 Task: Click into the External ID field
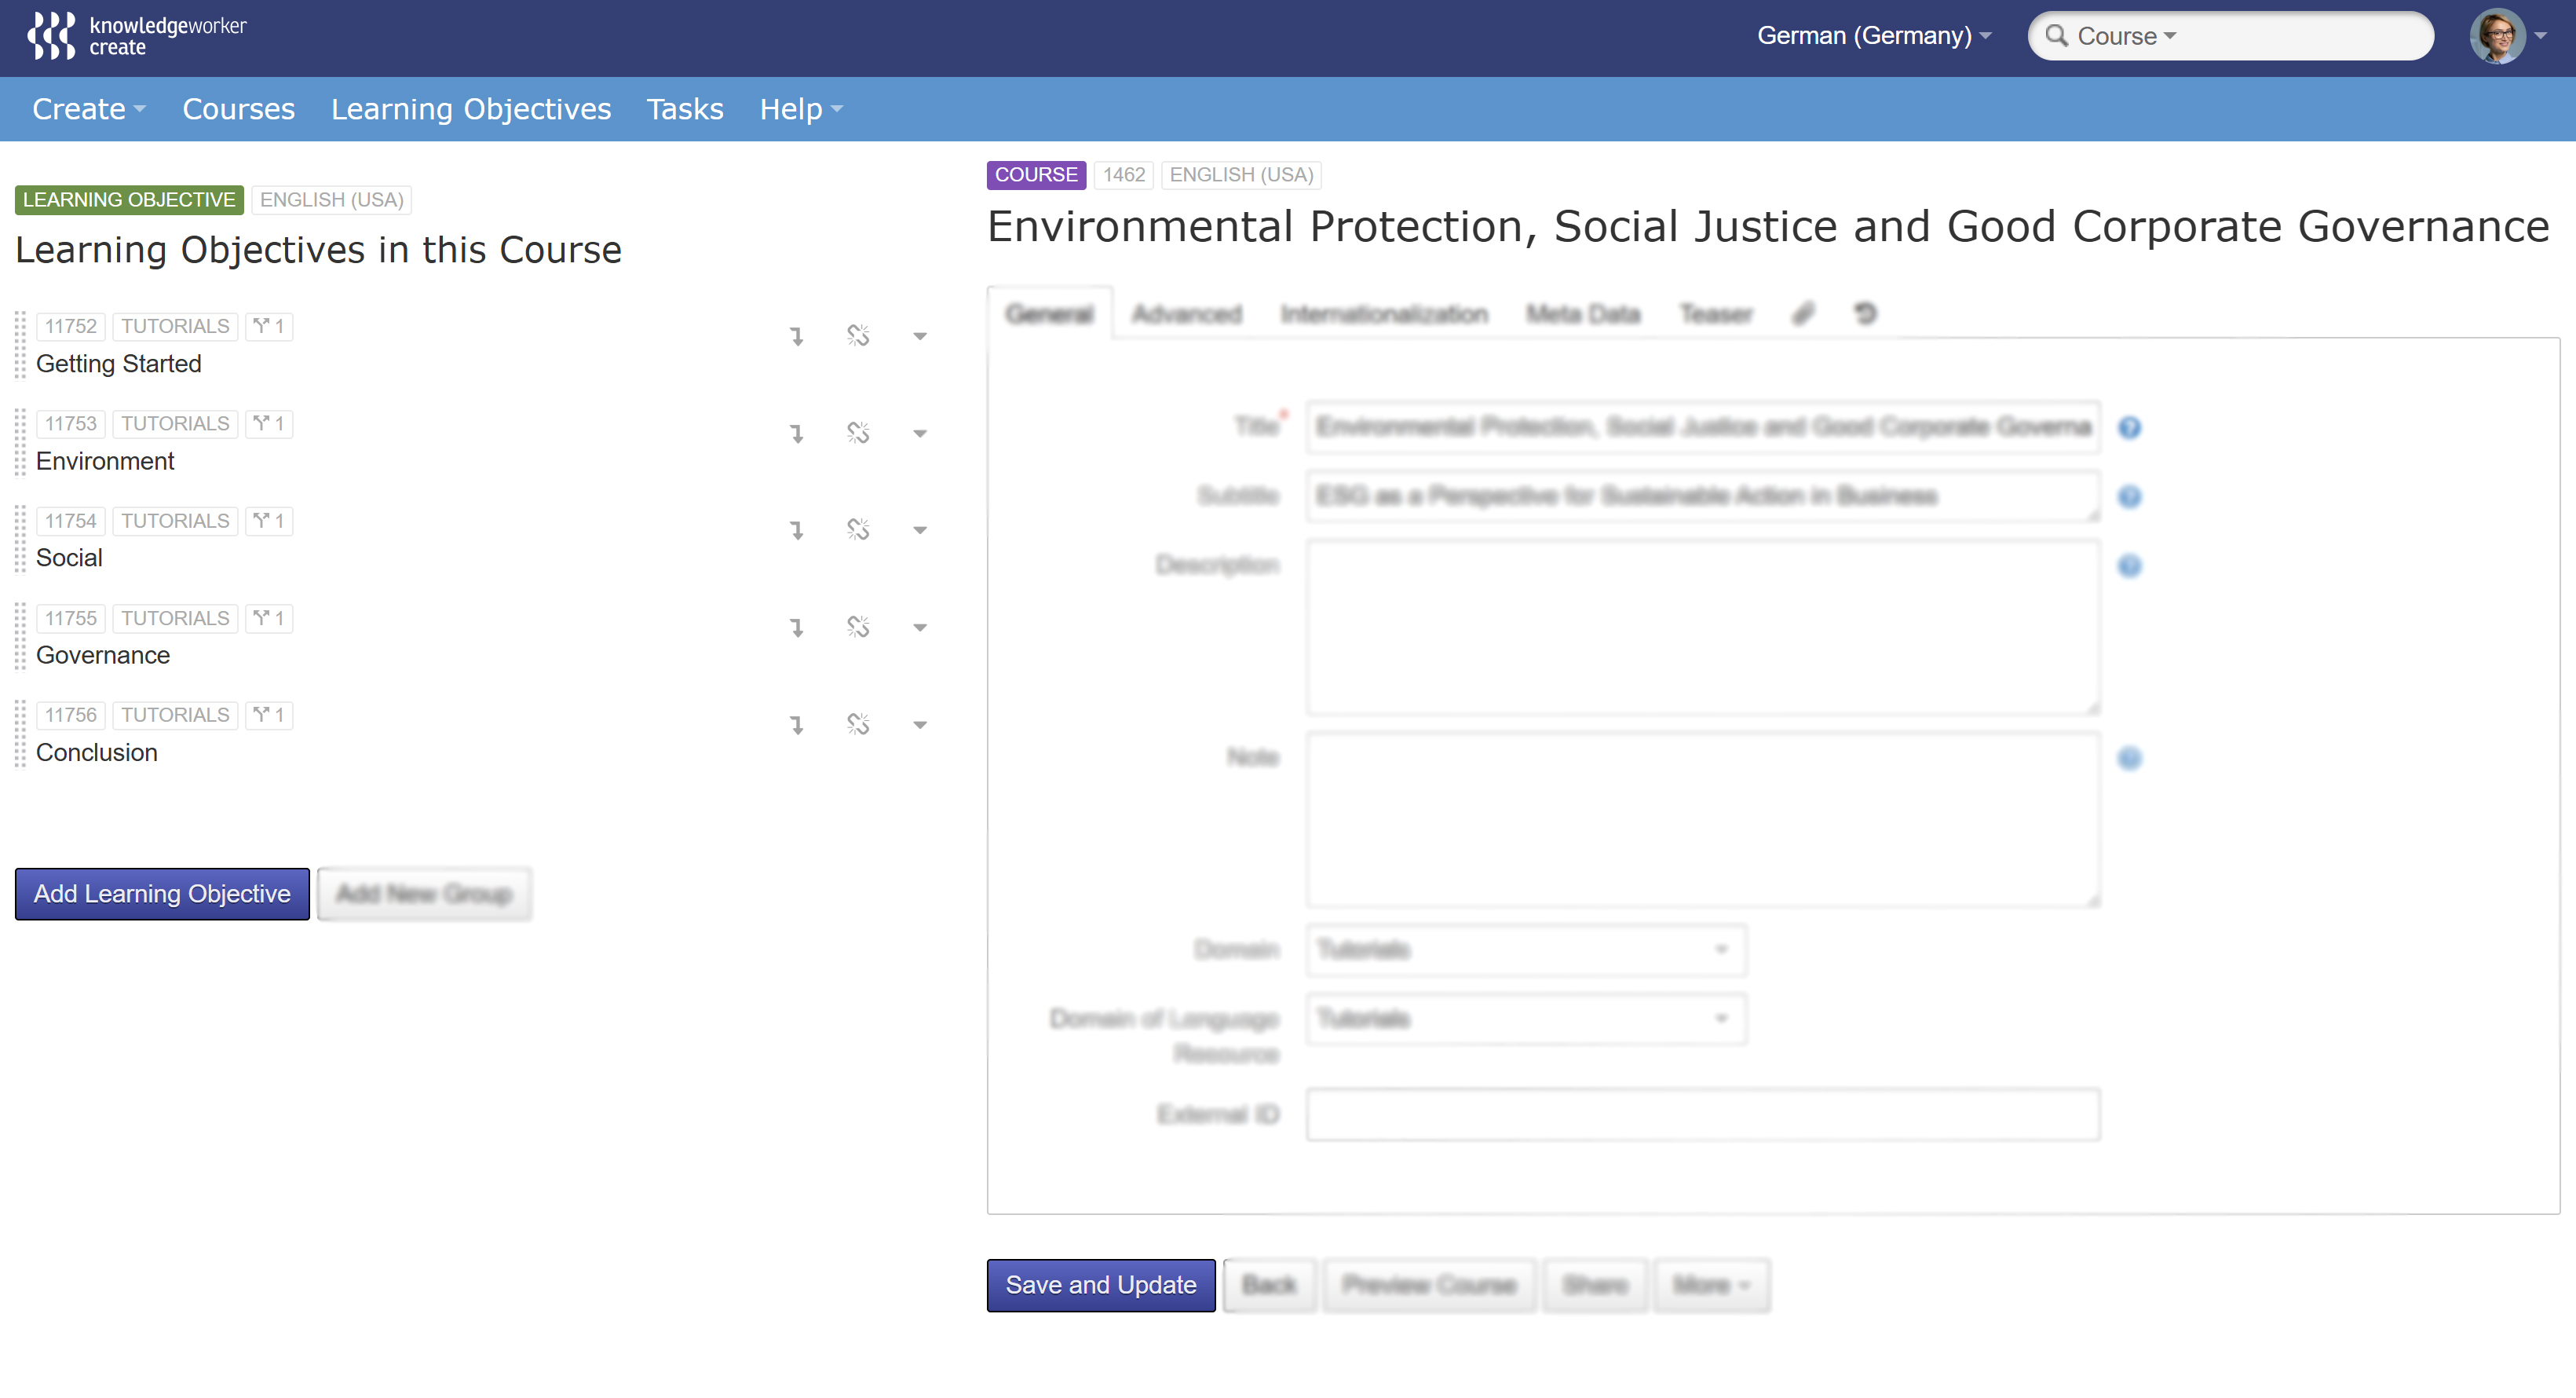click(x=1702, y=1114)
